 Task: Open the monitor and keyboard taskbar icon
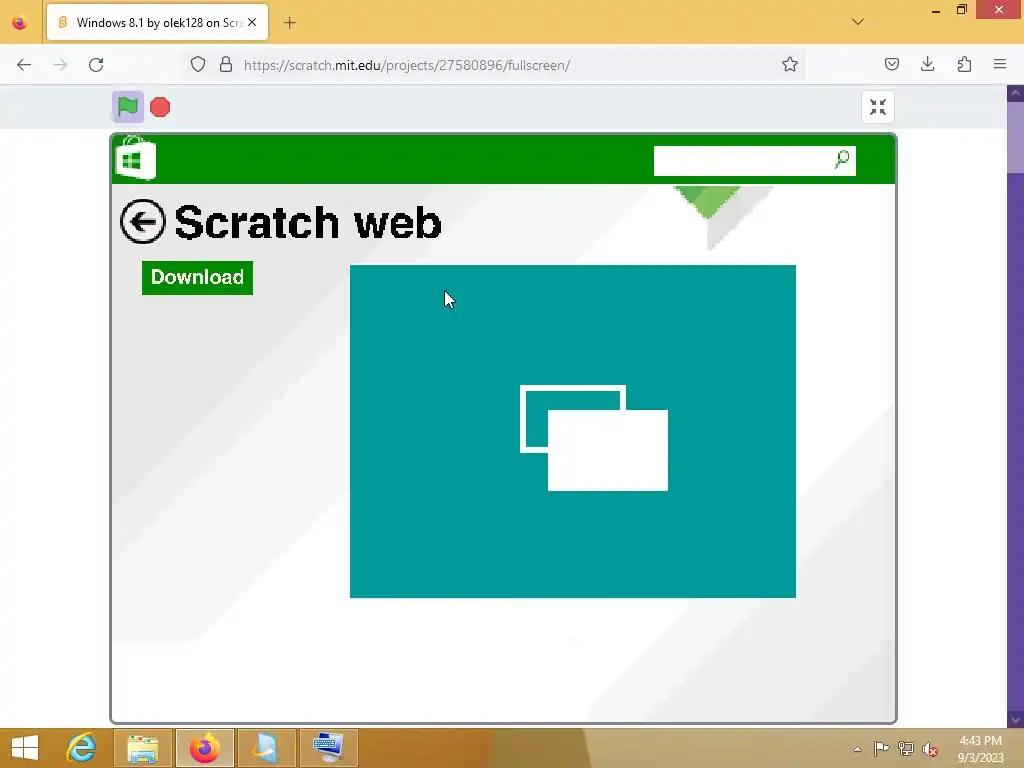(x=328, y=748)
